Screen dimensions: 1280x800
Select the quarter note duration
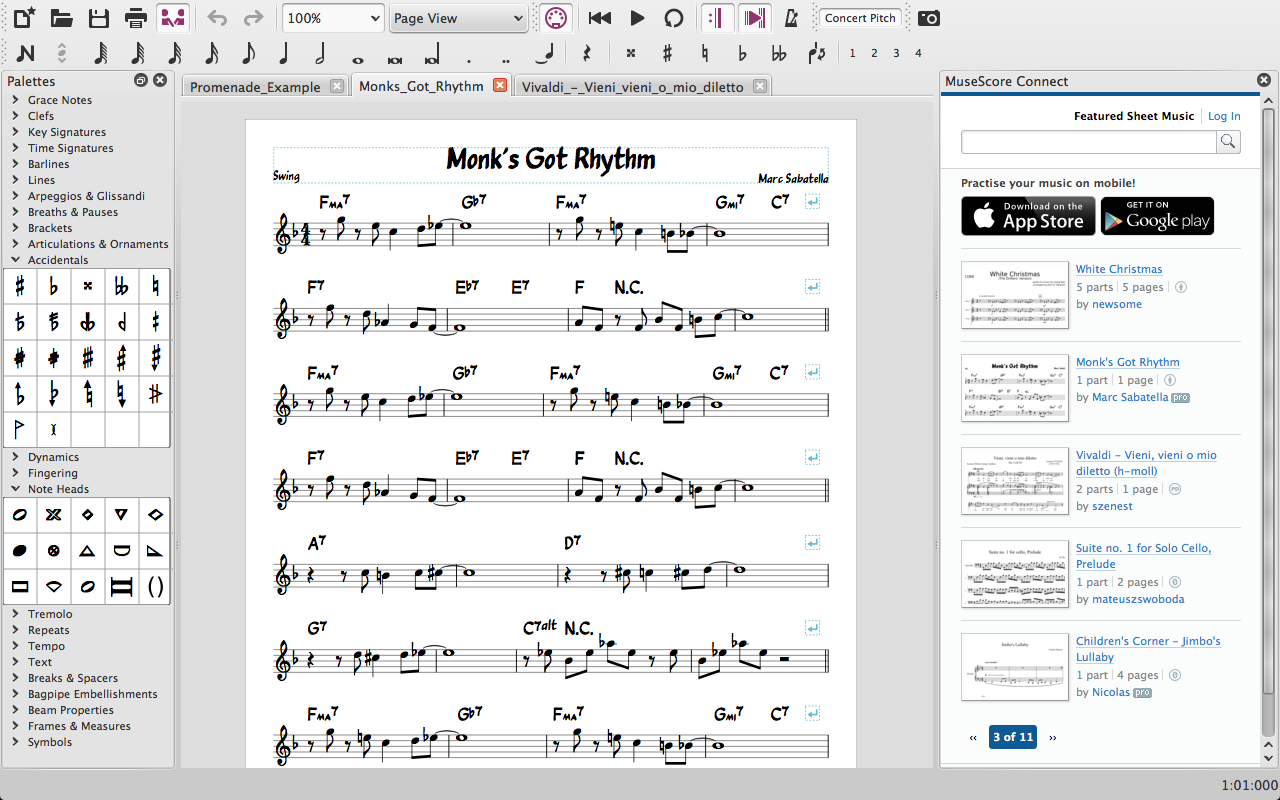(x=283, y=52)
